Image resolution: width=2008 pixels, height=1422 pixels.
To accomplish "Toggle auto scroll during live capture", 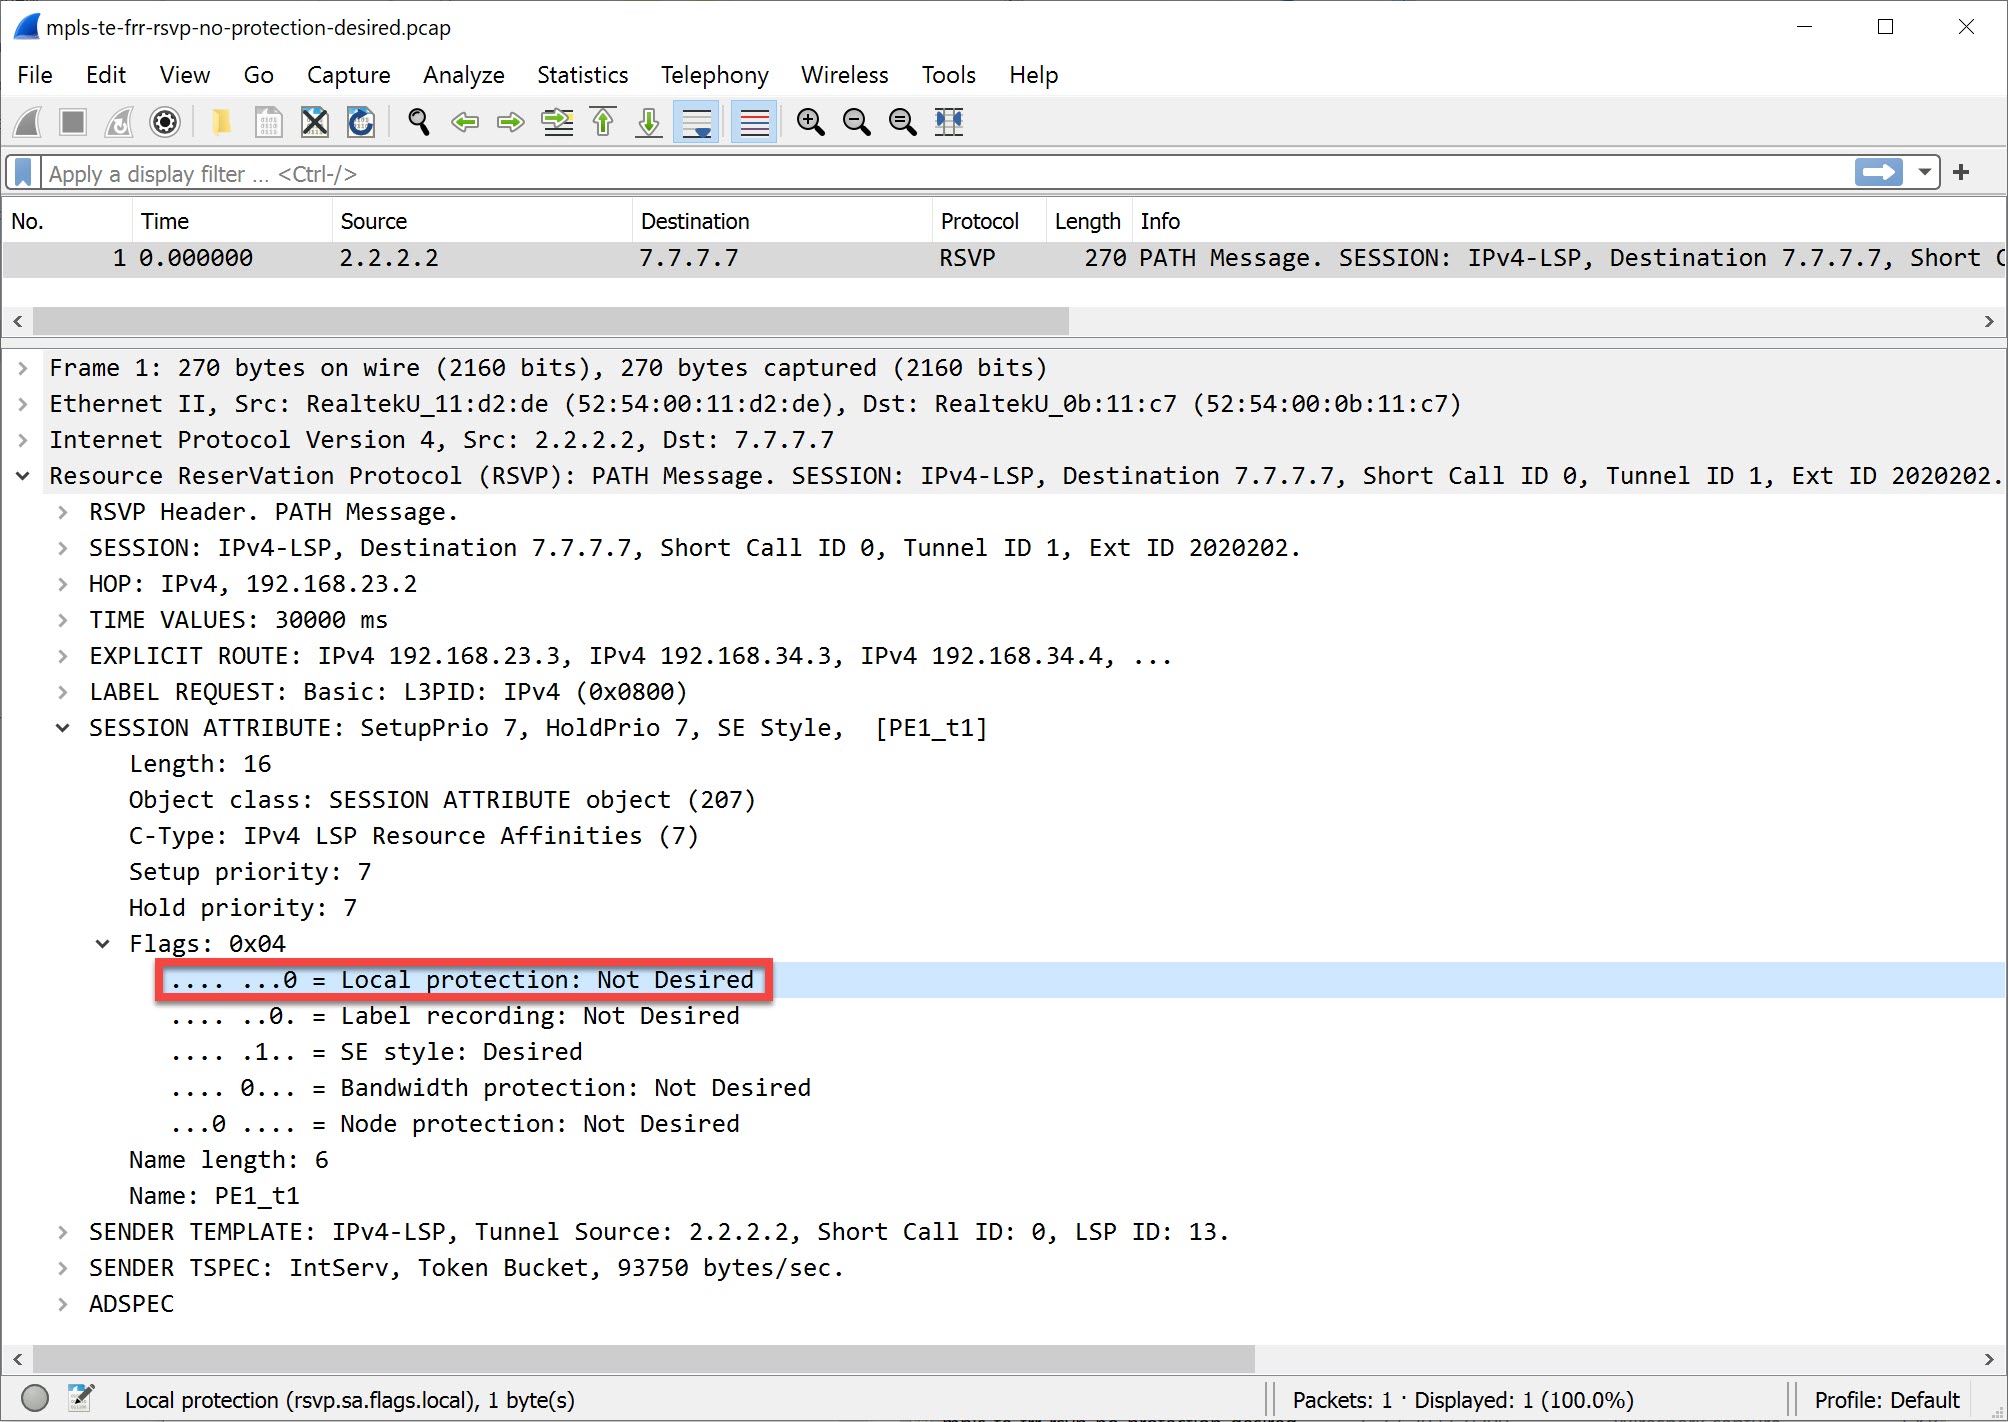I will 696,122.
